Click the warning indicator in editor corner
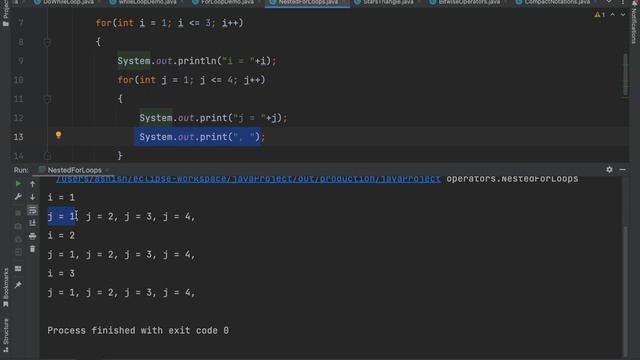Screen dimensions: 640x360 coord(600,15)
